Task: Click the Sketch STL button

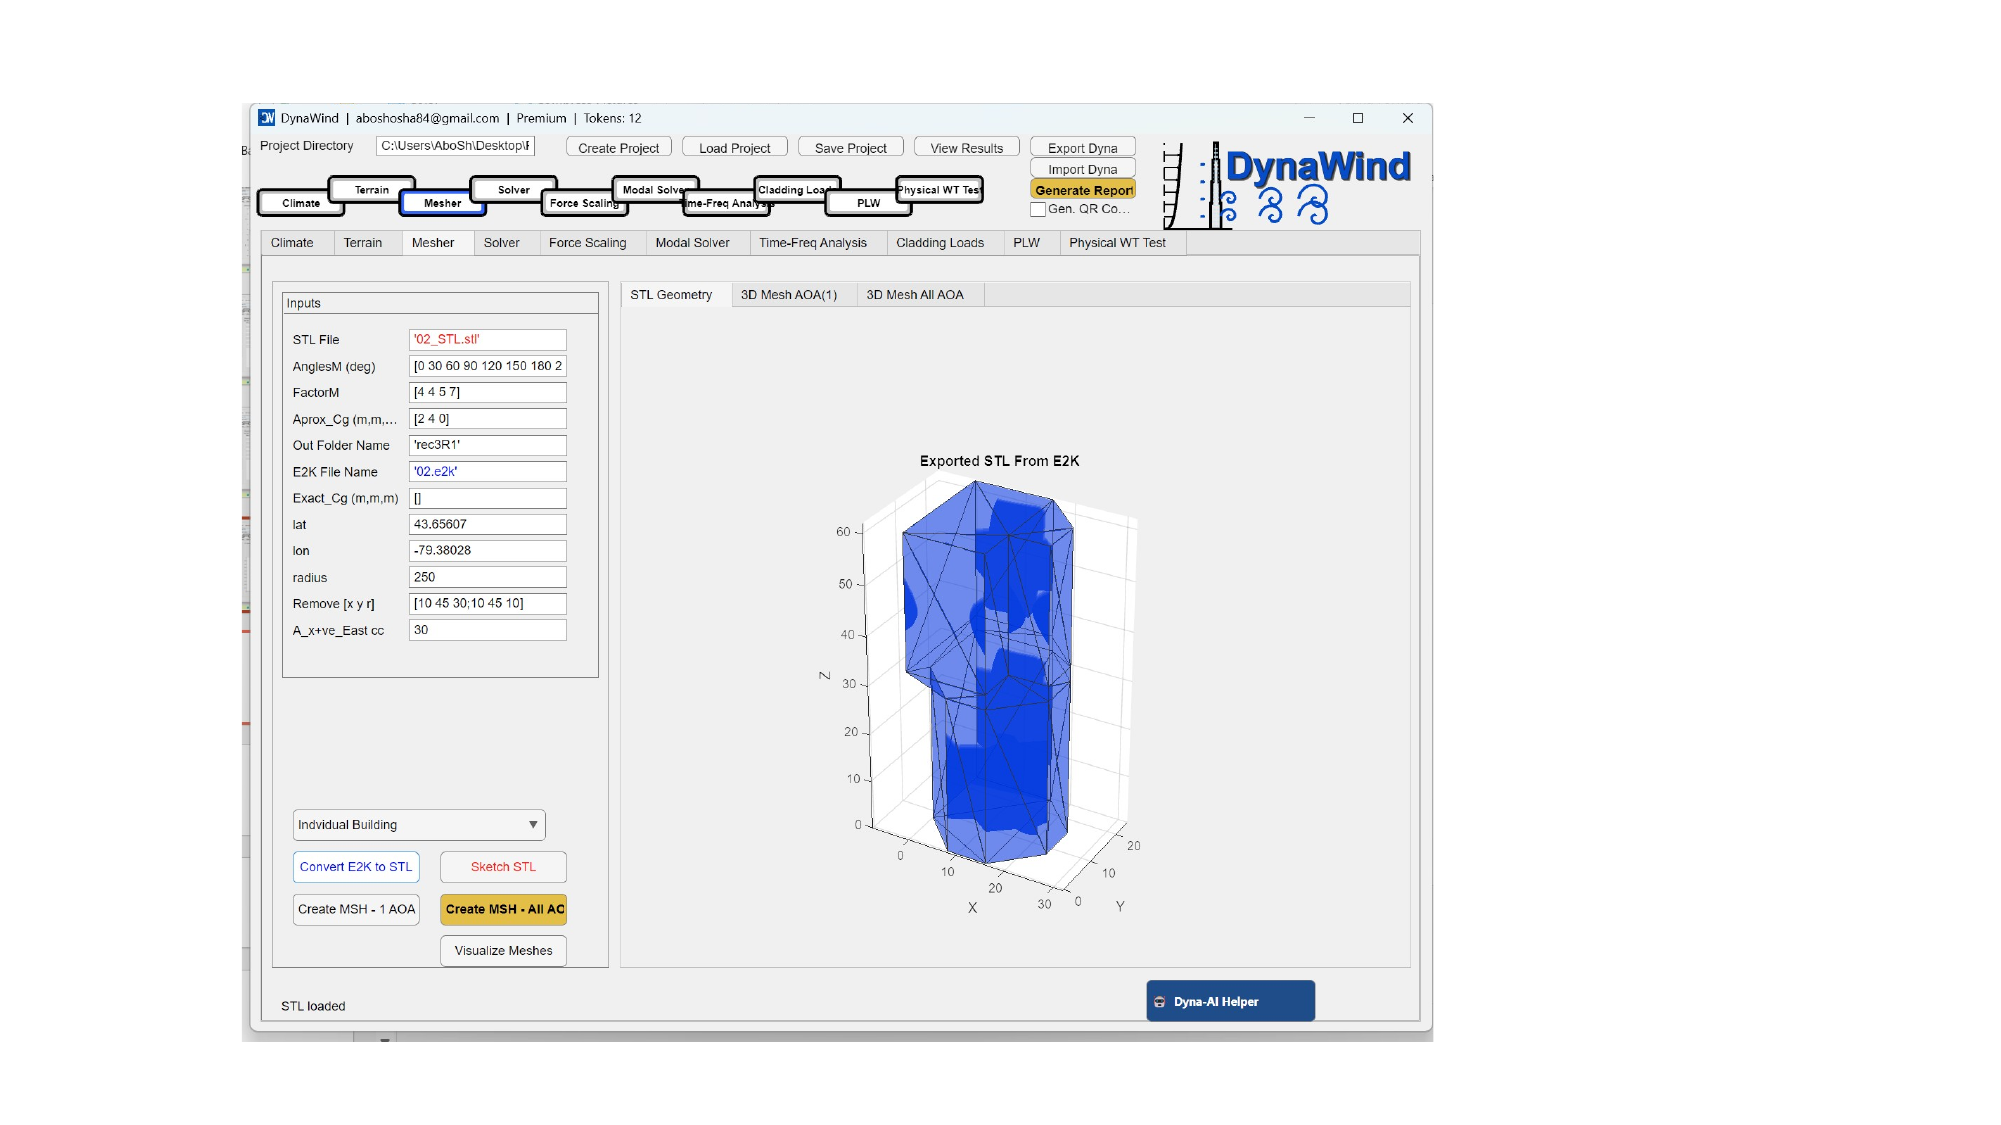Action: click(x=503, y=867)
